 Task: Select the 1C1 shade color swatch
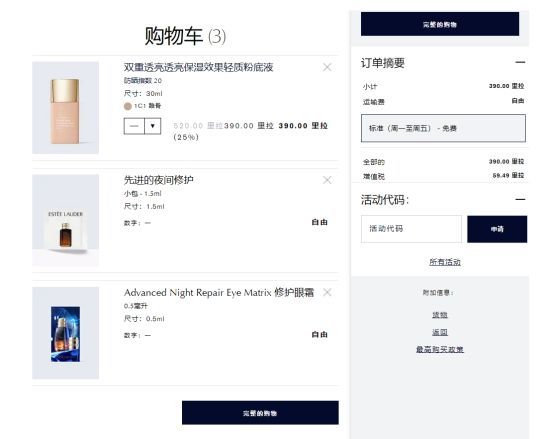pyautogui.click(x=128, y=106)
